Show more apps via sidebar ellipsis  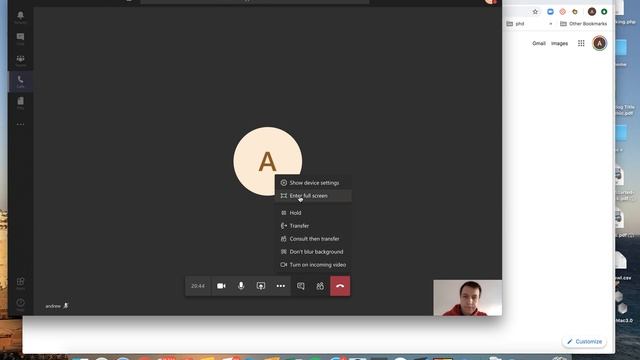click(x=20, y=124)
